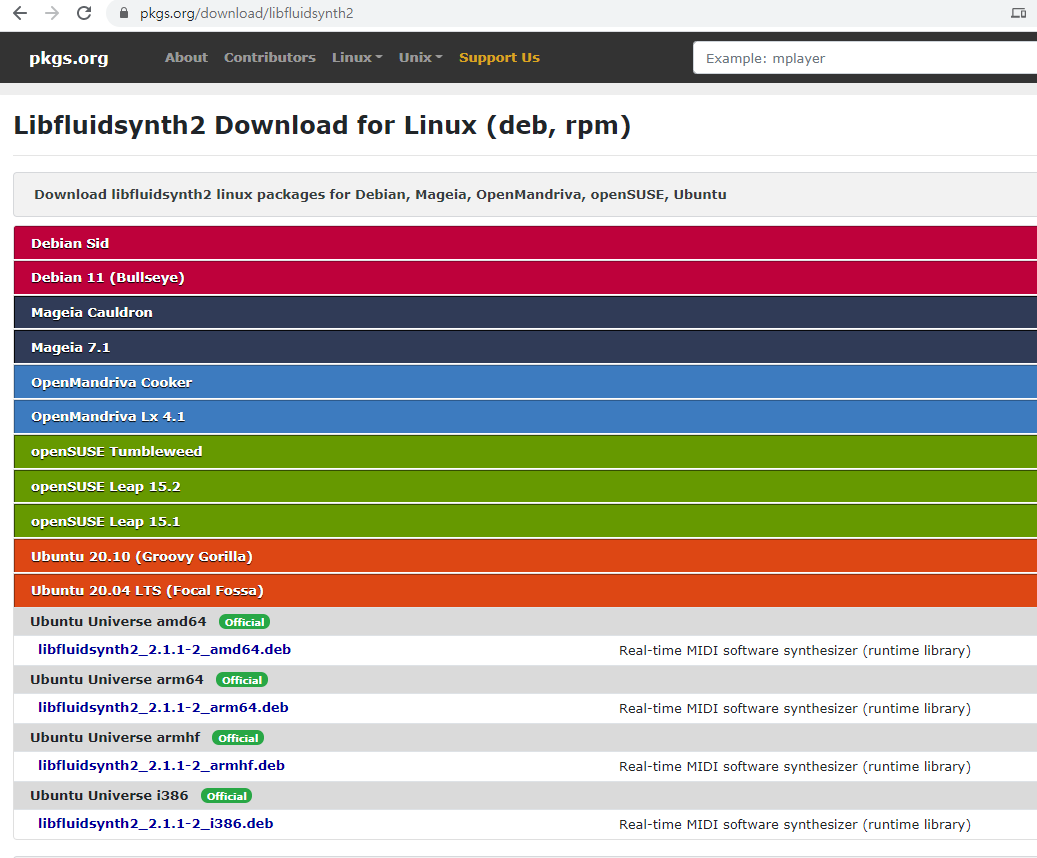Focus the package search field
The height and width of the screenshot is (858, 1037).
point(865,58)
